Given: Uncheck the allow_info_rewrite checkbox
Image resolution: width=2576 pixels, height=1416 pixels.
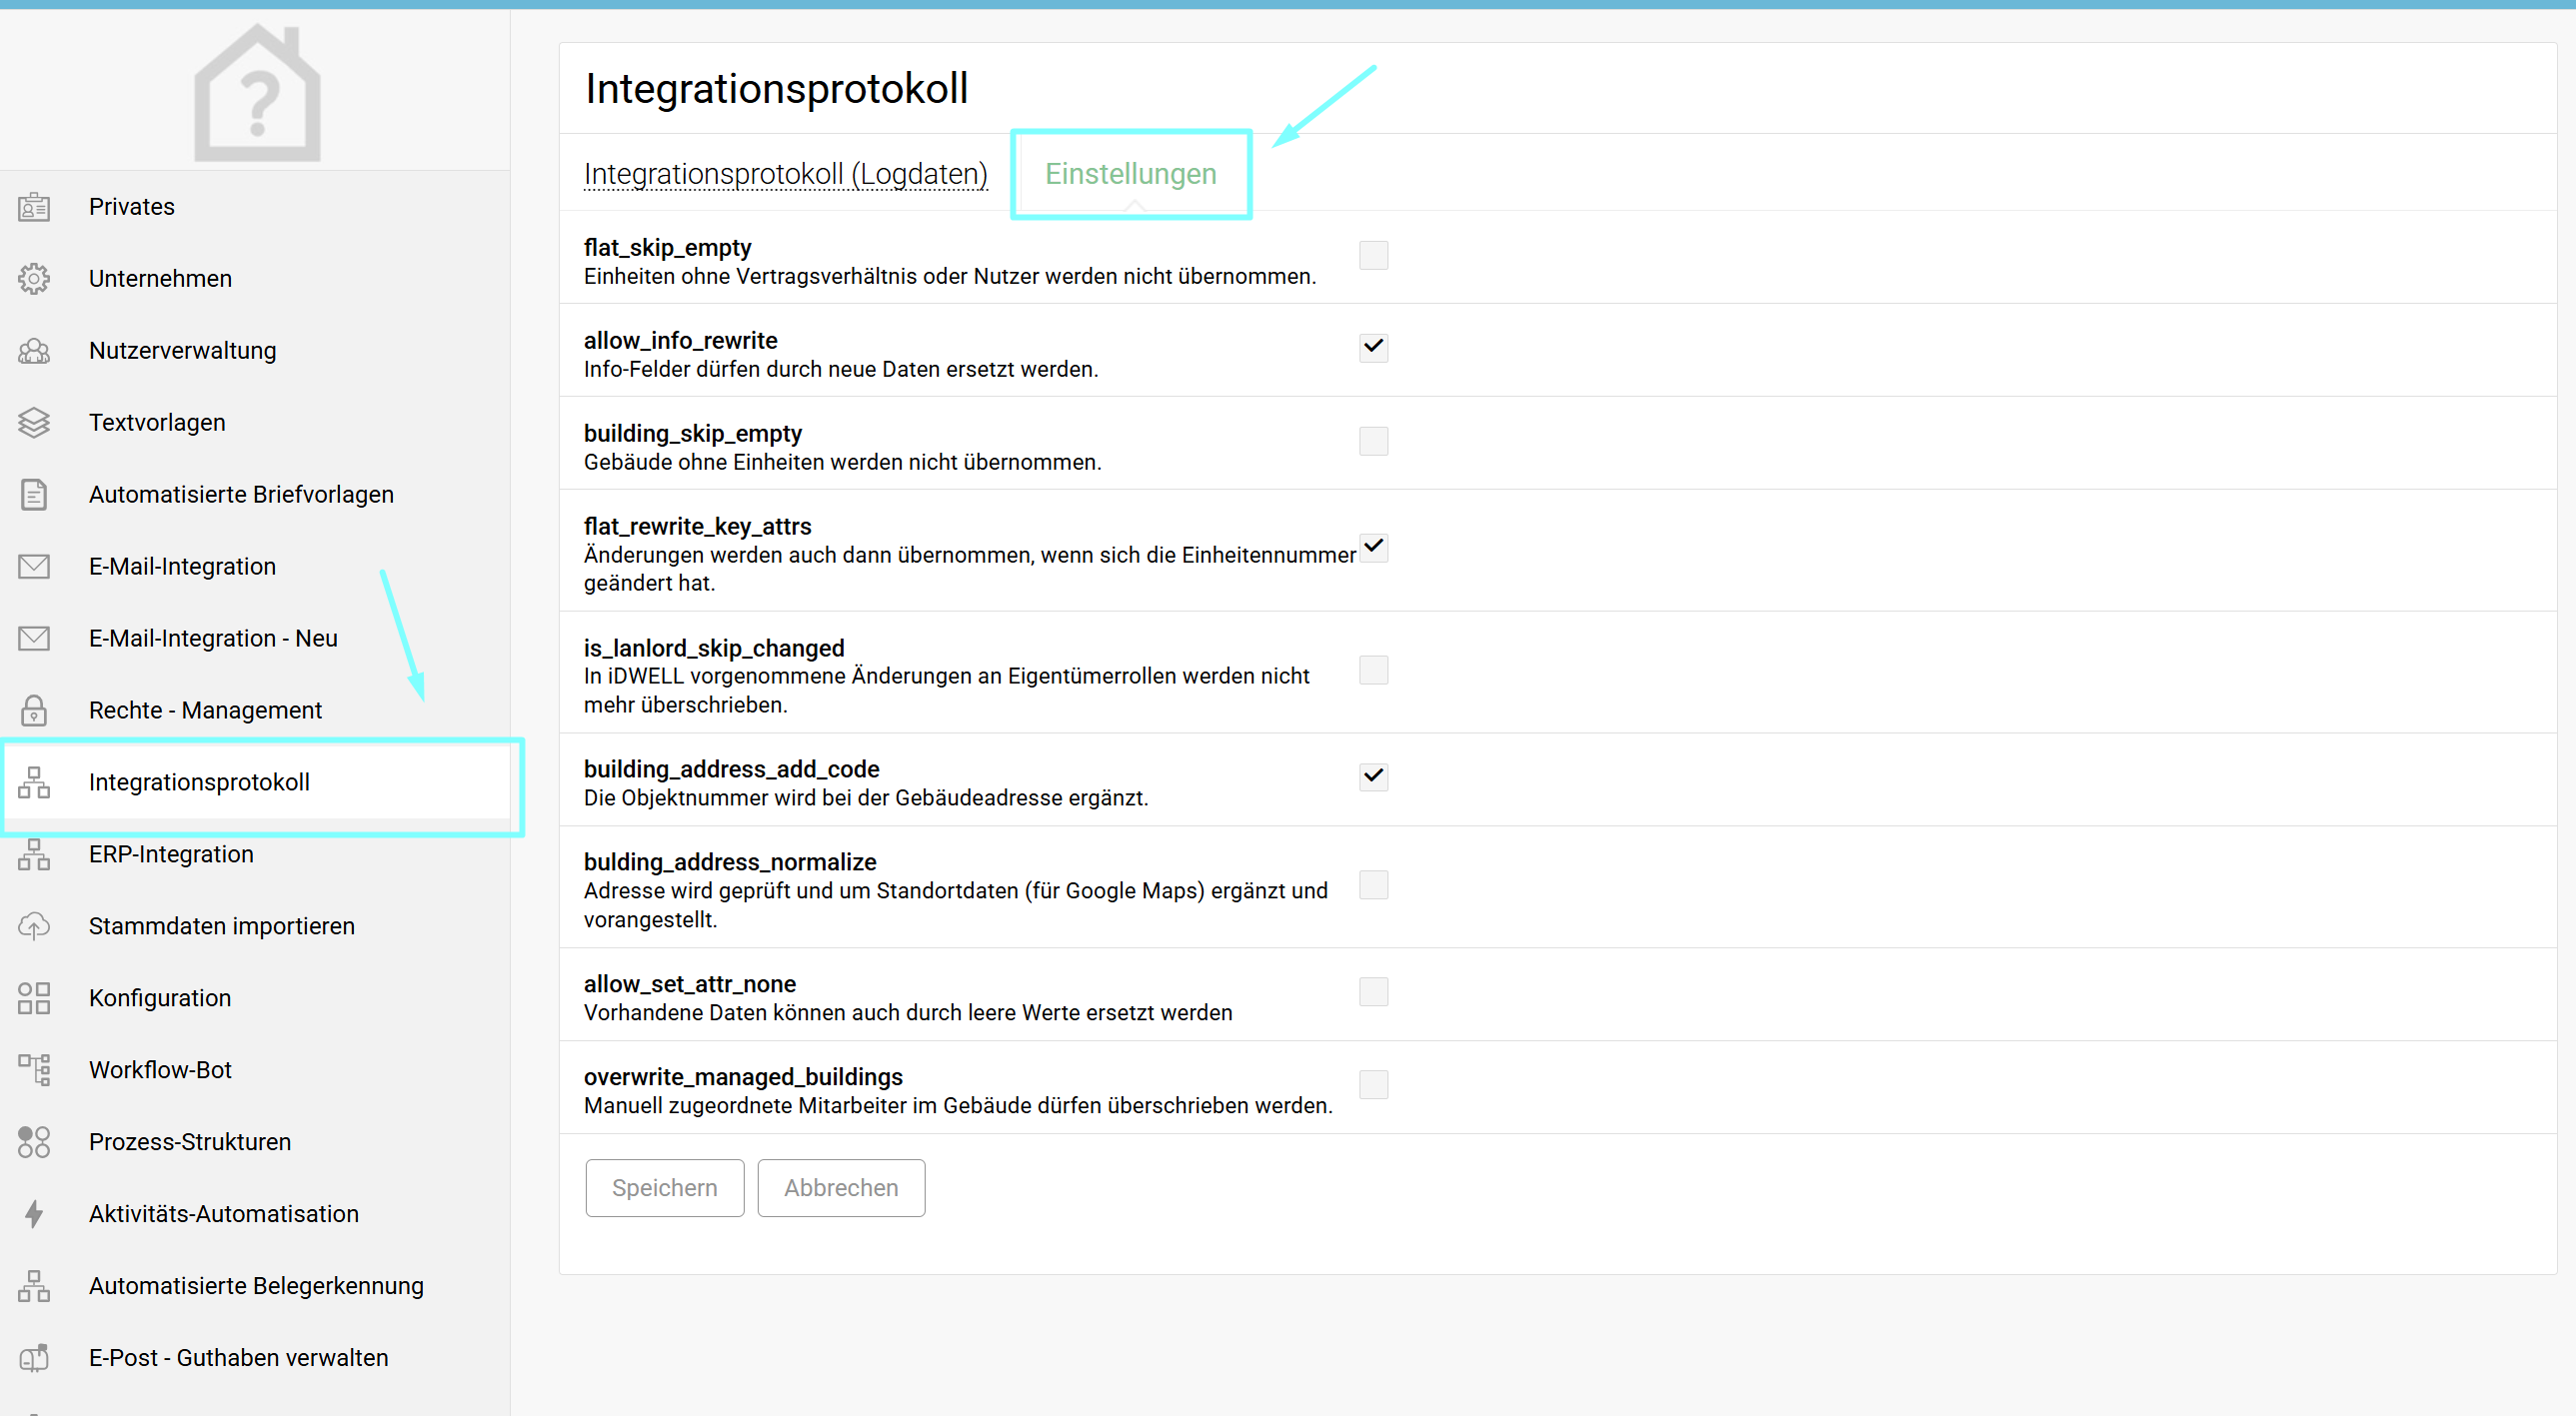Looking at the screenshot, I should (1373, 347).
